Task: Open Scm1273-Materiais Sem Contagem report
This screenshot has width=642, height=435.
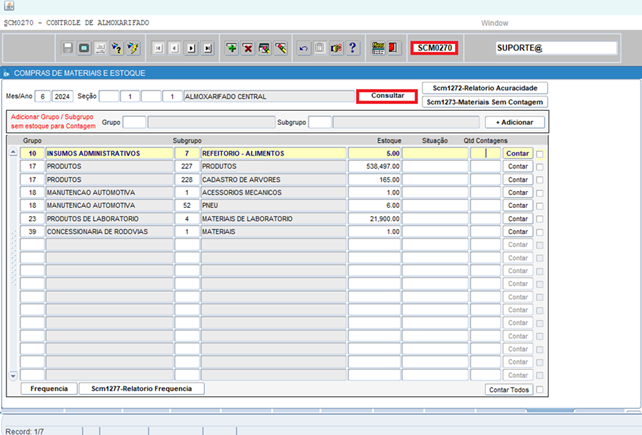Action: pyautogui.click(x=485, y=102)
